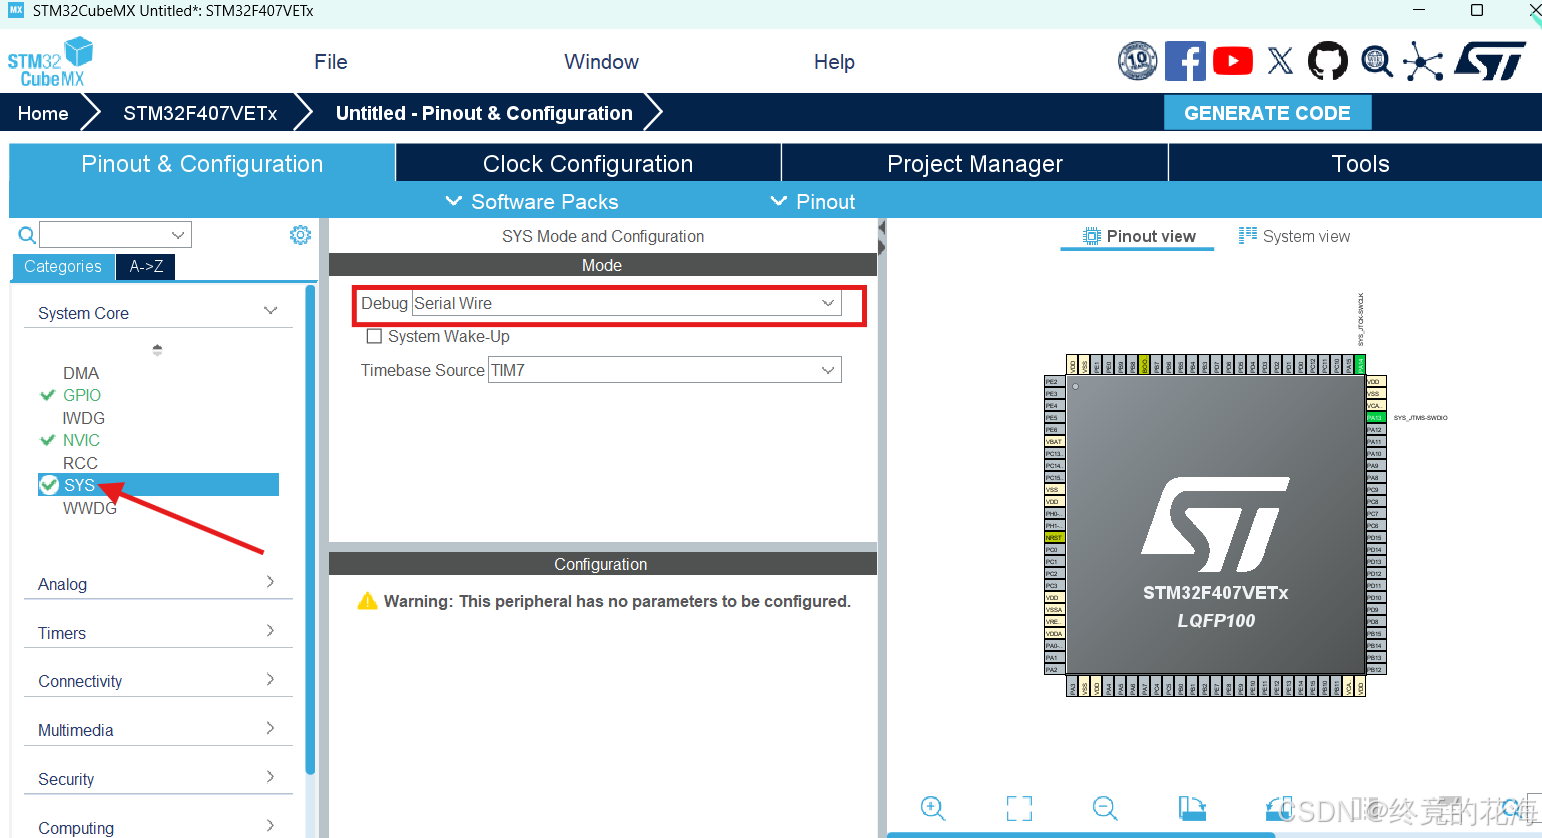Image resolution: width=1542 pixels, height=838 pixels.
Task: Fit chip view to the window
Action: coord(1019,808)
